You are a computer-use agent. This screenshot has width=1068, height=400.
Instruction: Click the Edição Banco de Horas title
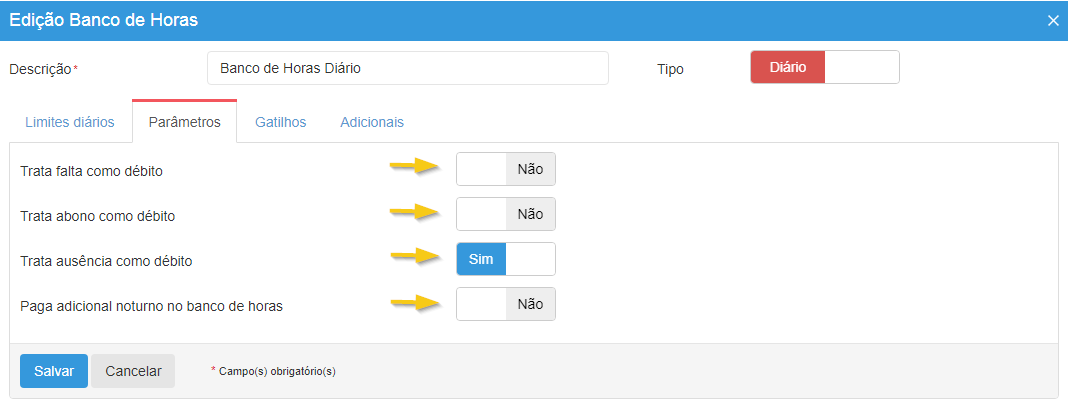pos(104,20)
